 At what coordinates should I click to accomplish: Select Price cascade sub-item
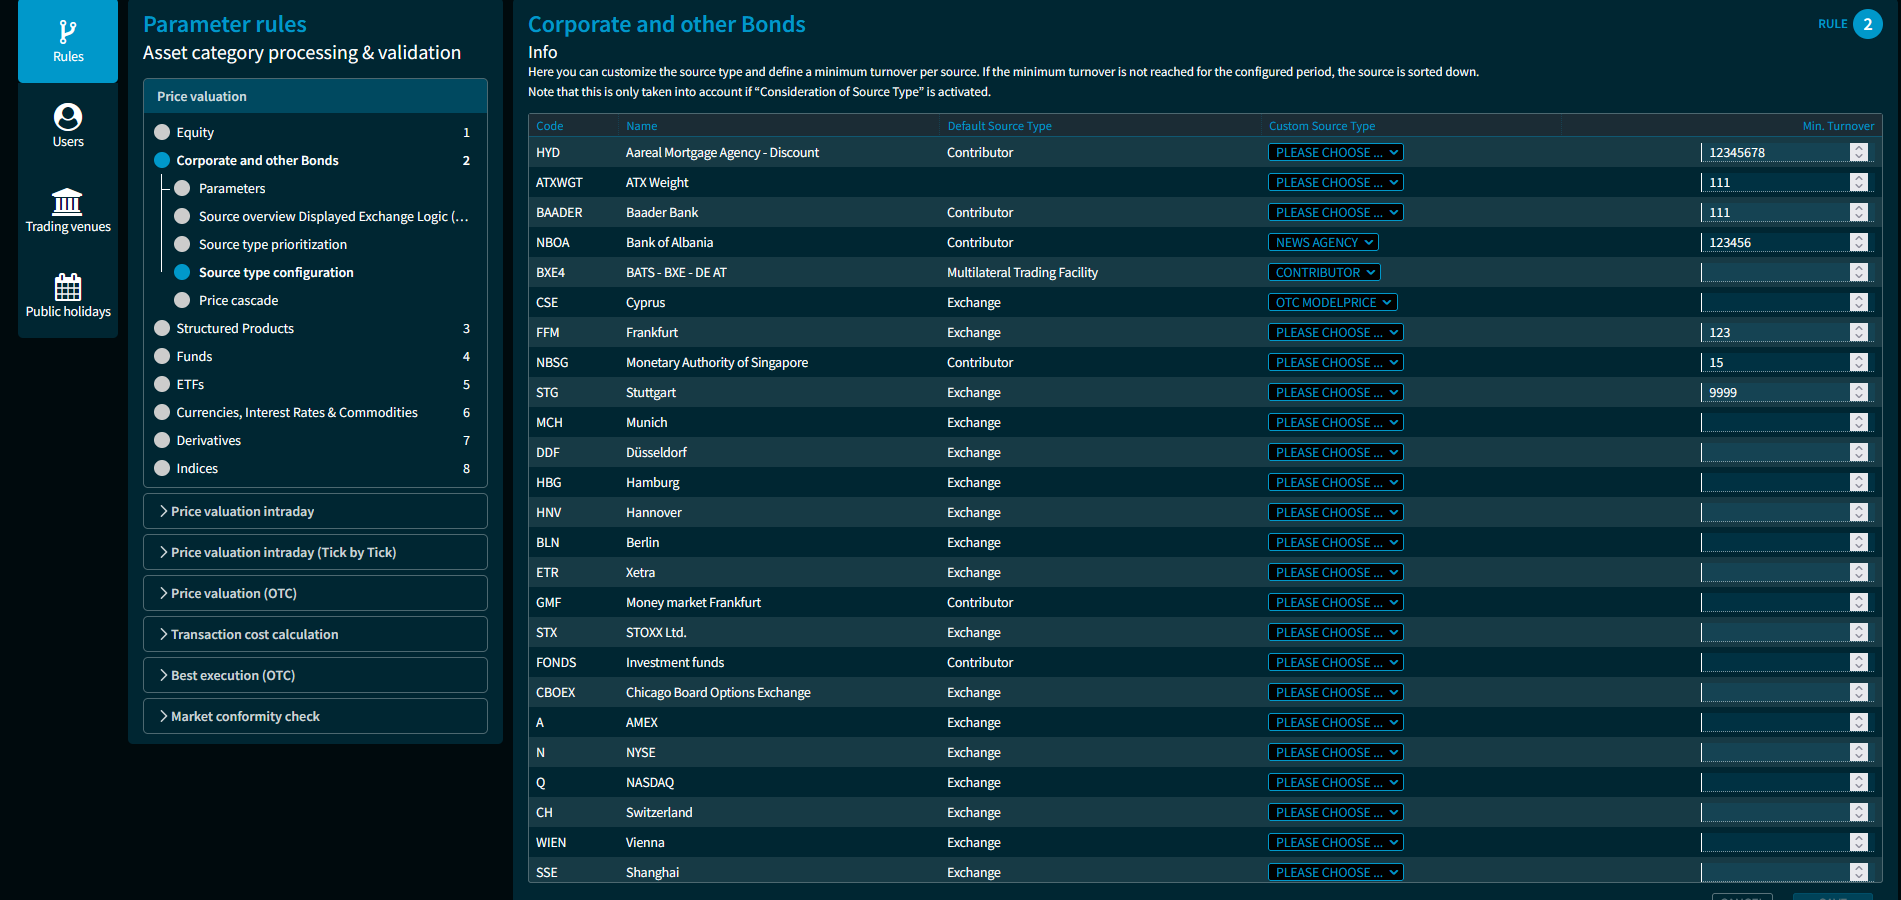point(238,300)
